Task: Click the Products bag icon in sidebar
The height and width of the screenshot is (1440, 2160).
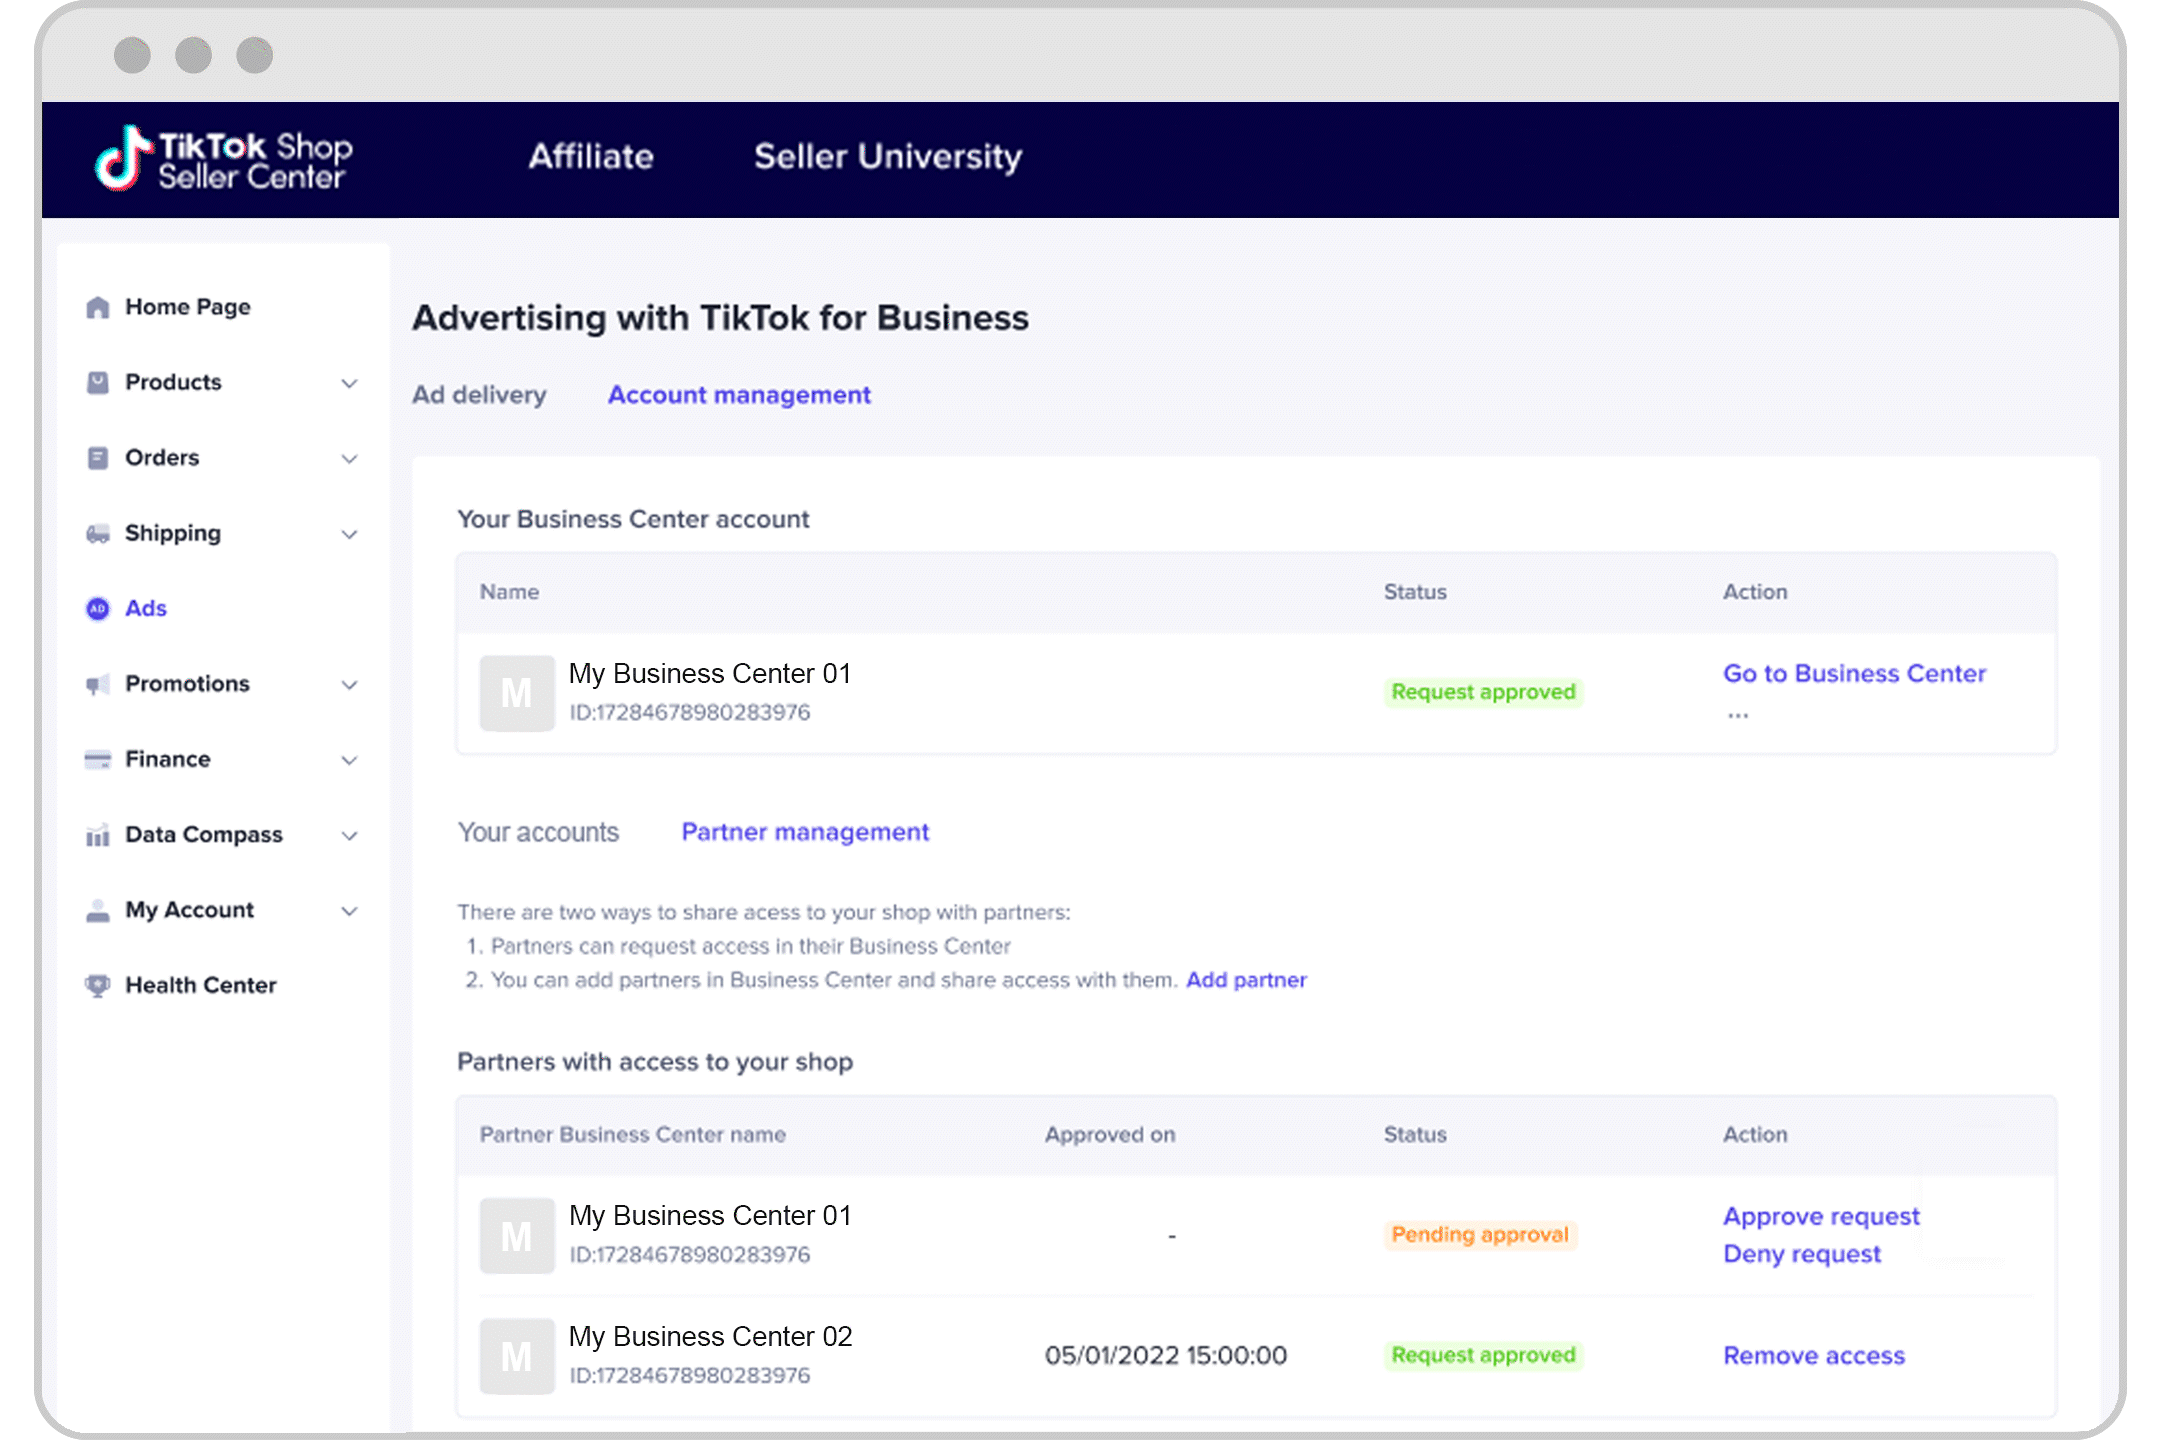Action: [x=97, y=382]
